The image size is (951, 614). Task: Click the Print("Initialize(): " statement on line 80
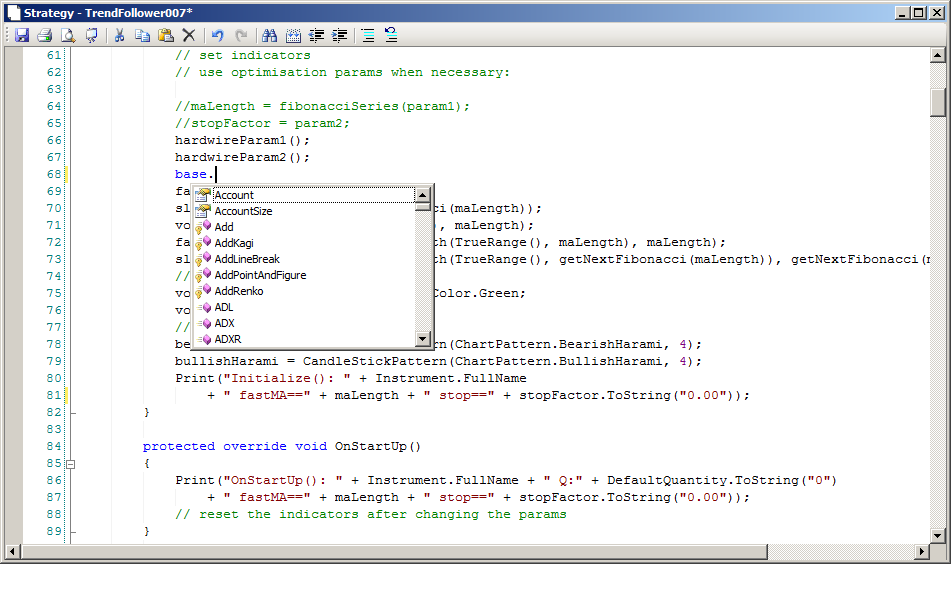351,378
